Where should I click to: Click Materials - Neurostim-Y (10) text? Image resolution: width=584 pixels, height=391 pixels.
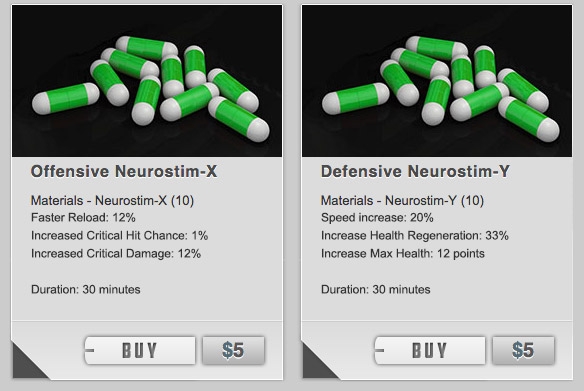click(402, 201)
